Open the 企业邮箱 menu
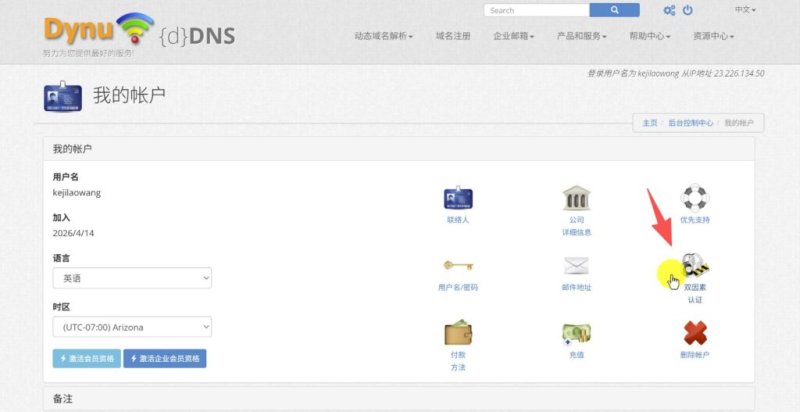This screenshot has width=800, height=412. click(513, 36)
